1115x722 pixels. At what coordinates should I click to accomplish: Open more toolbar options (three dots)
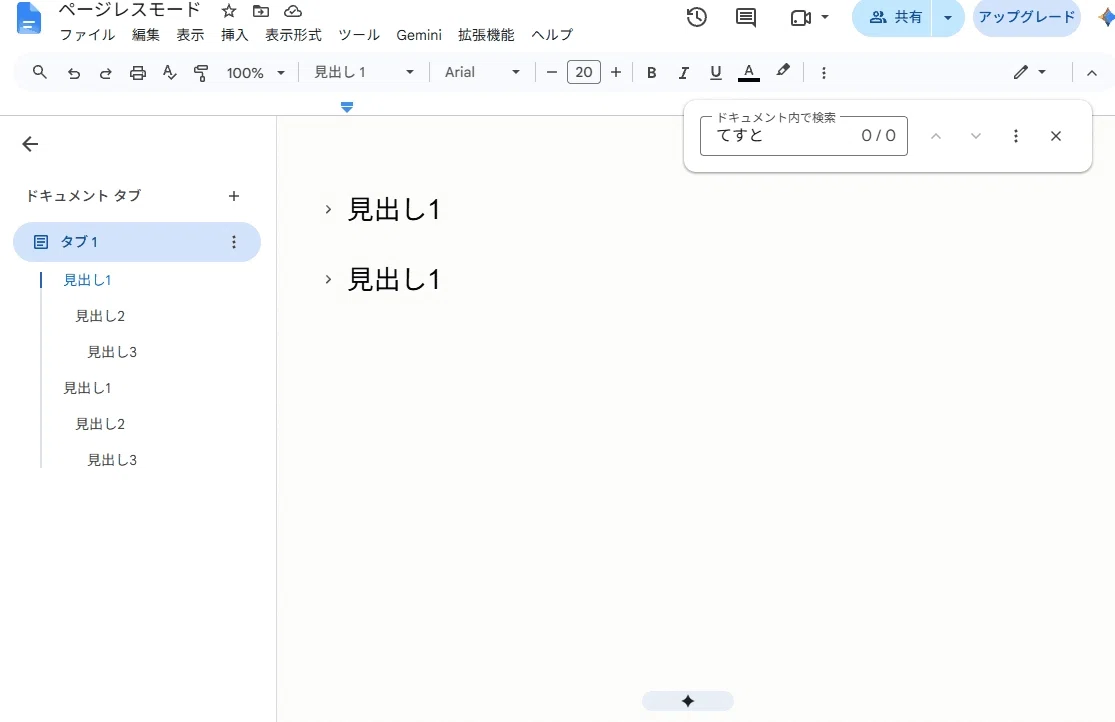(823, 73)
